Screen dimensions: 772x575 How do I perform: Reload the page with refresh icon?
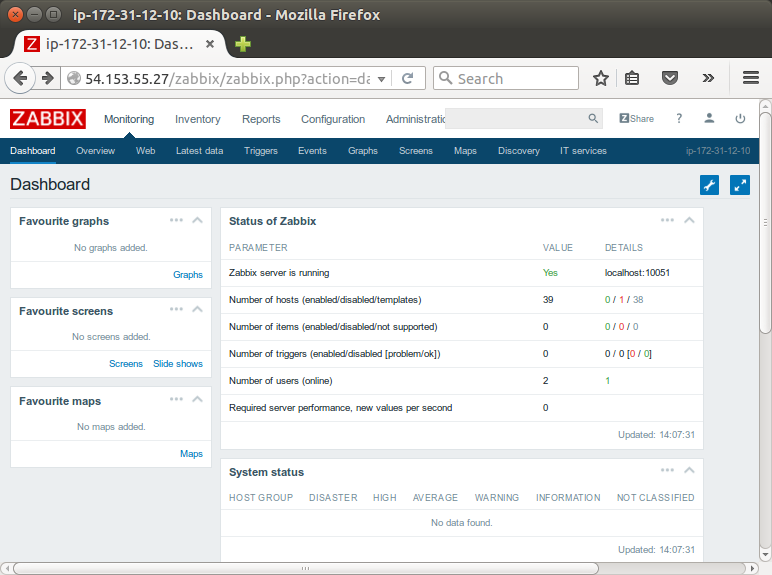(x=408, y=78)
